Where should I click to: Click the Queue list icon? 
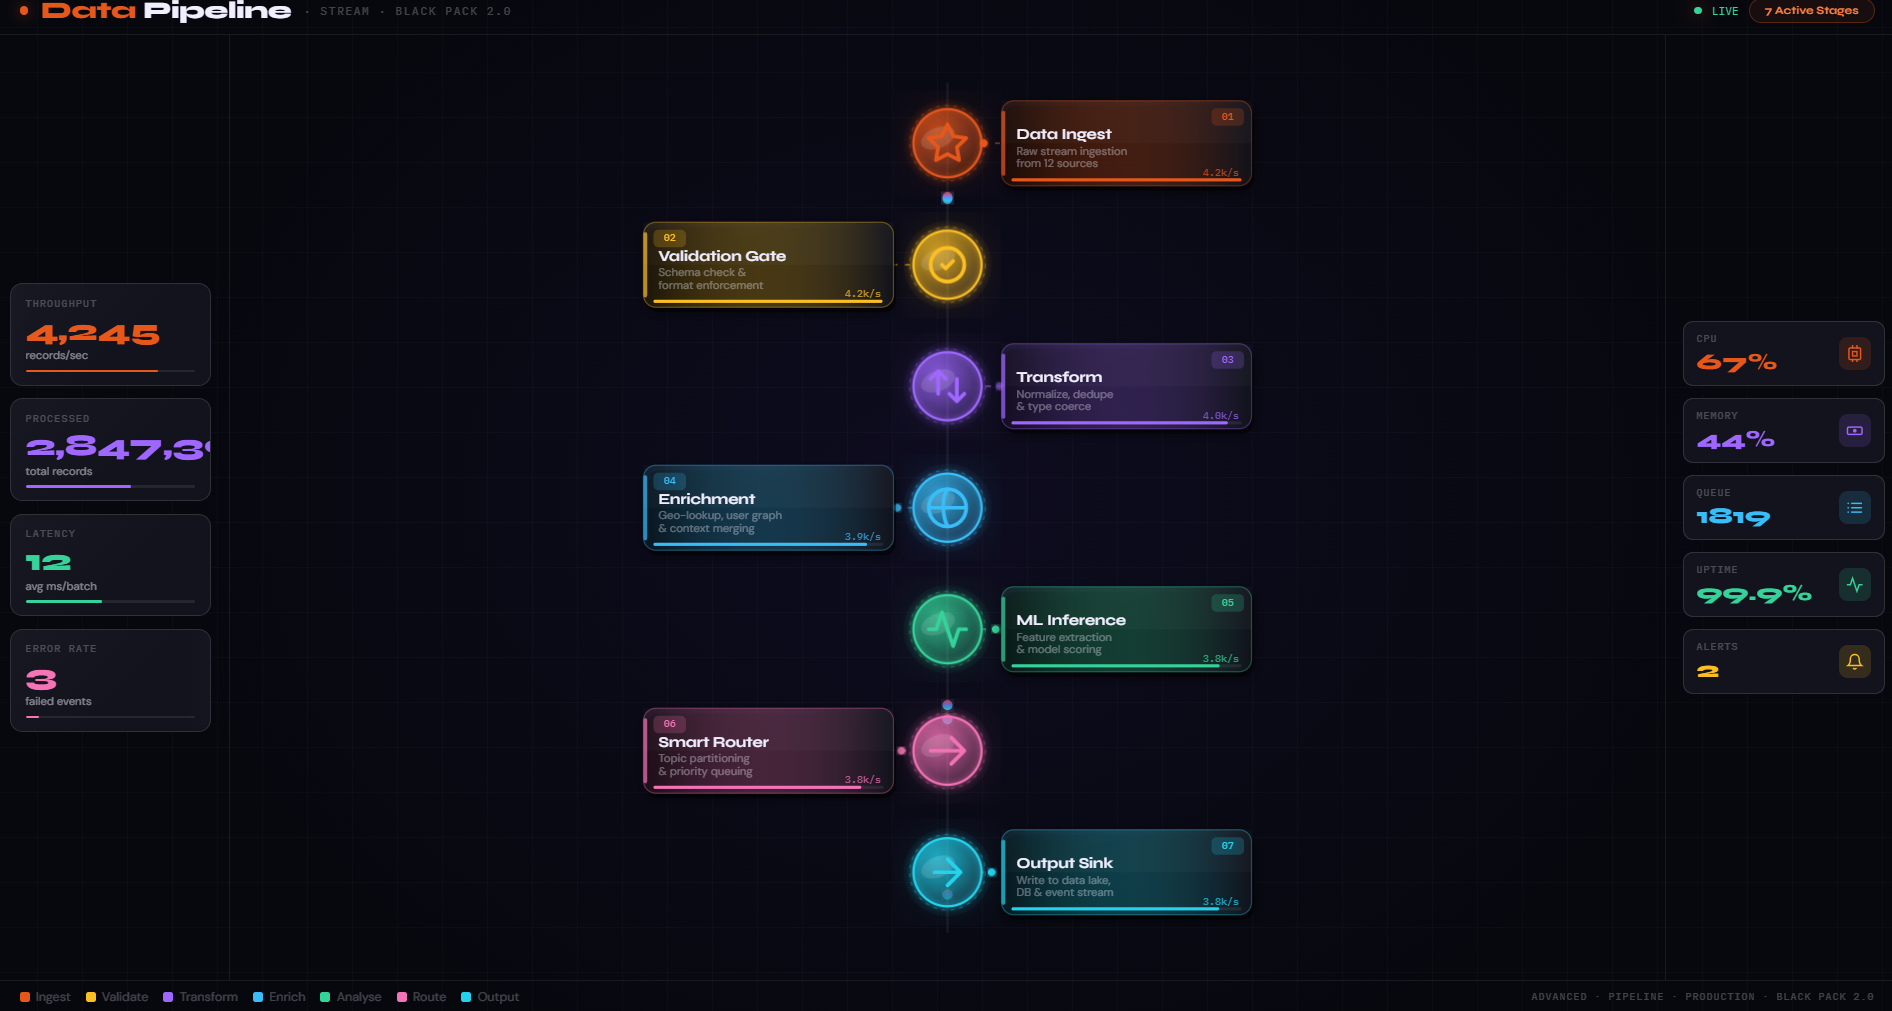1855,507
